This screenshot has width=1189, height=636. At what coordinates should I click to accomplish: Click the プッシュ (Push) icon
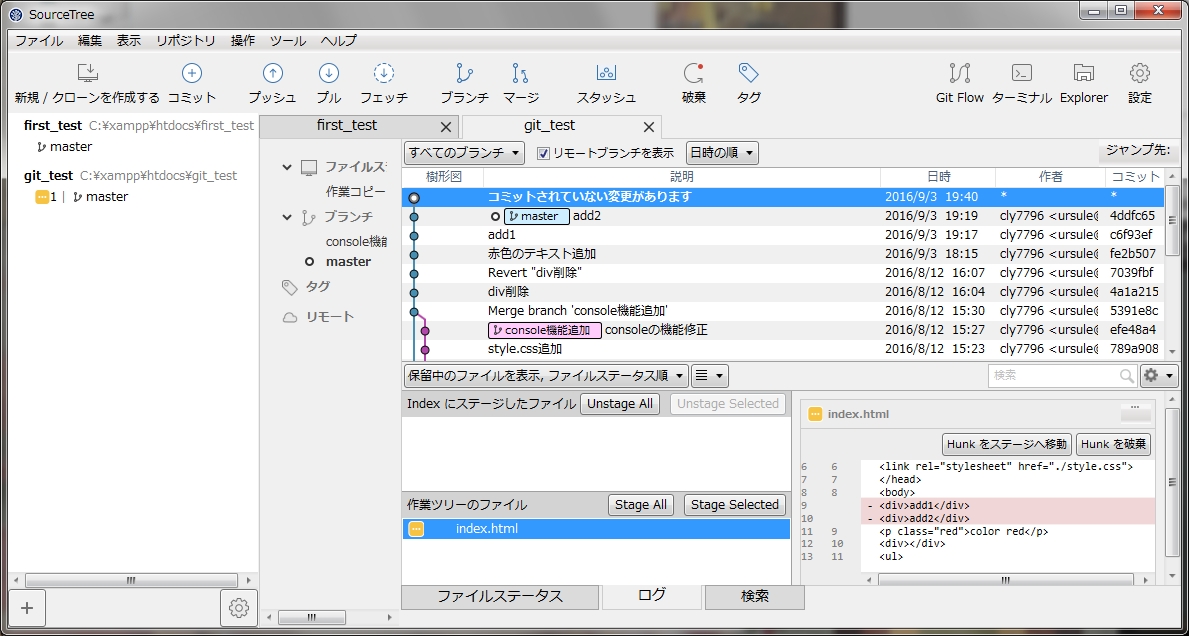272,82
